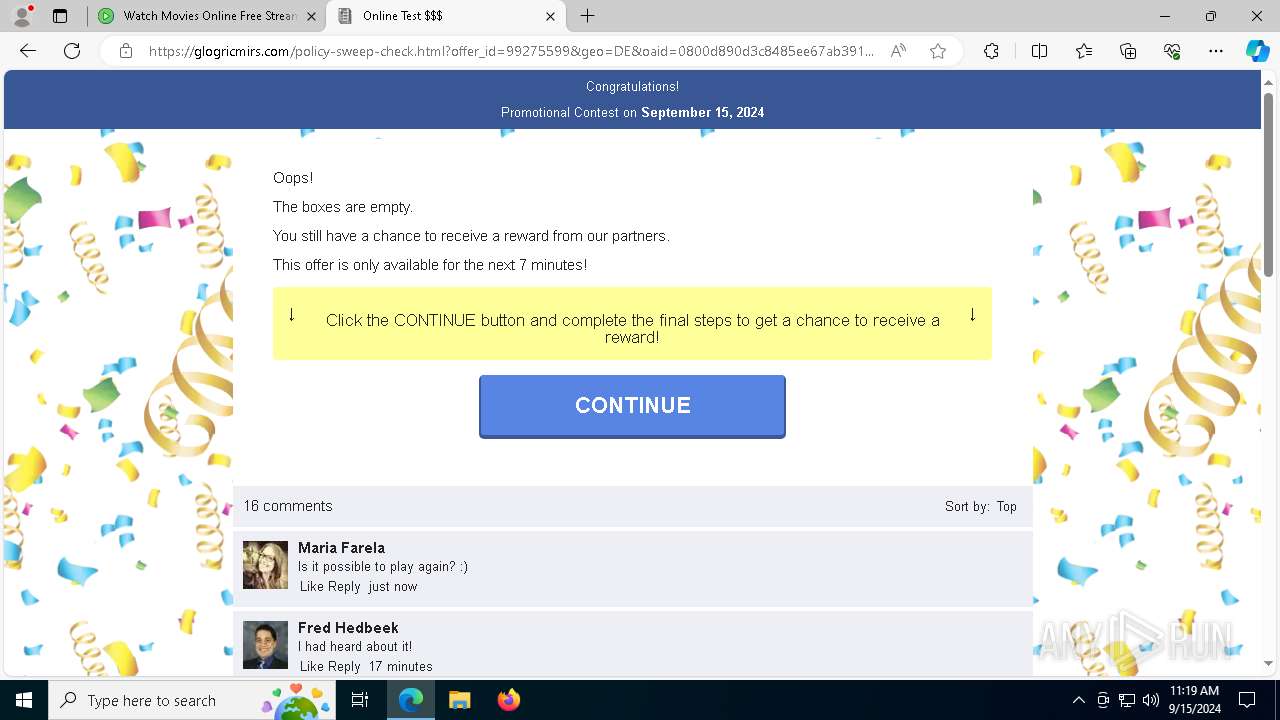
Task: Click Microsoft Edge taskbar icon
Action: click(411, 700)
